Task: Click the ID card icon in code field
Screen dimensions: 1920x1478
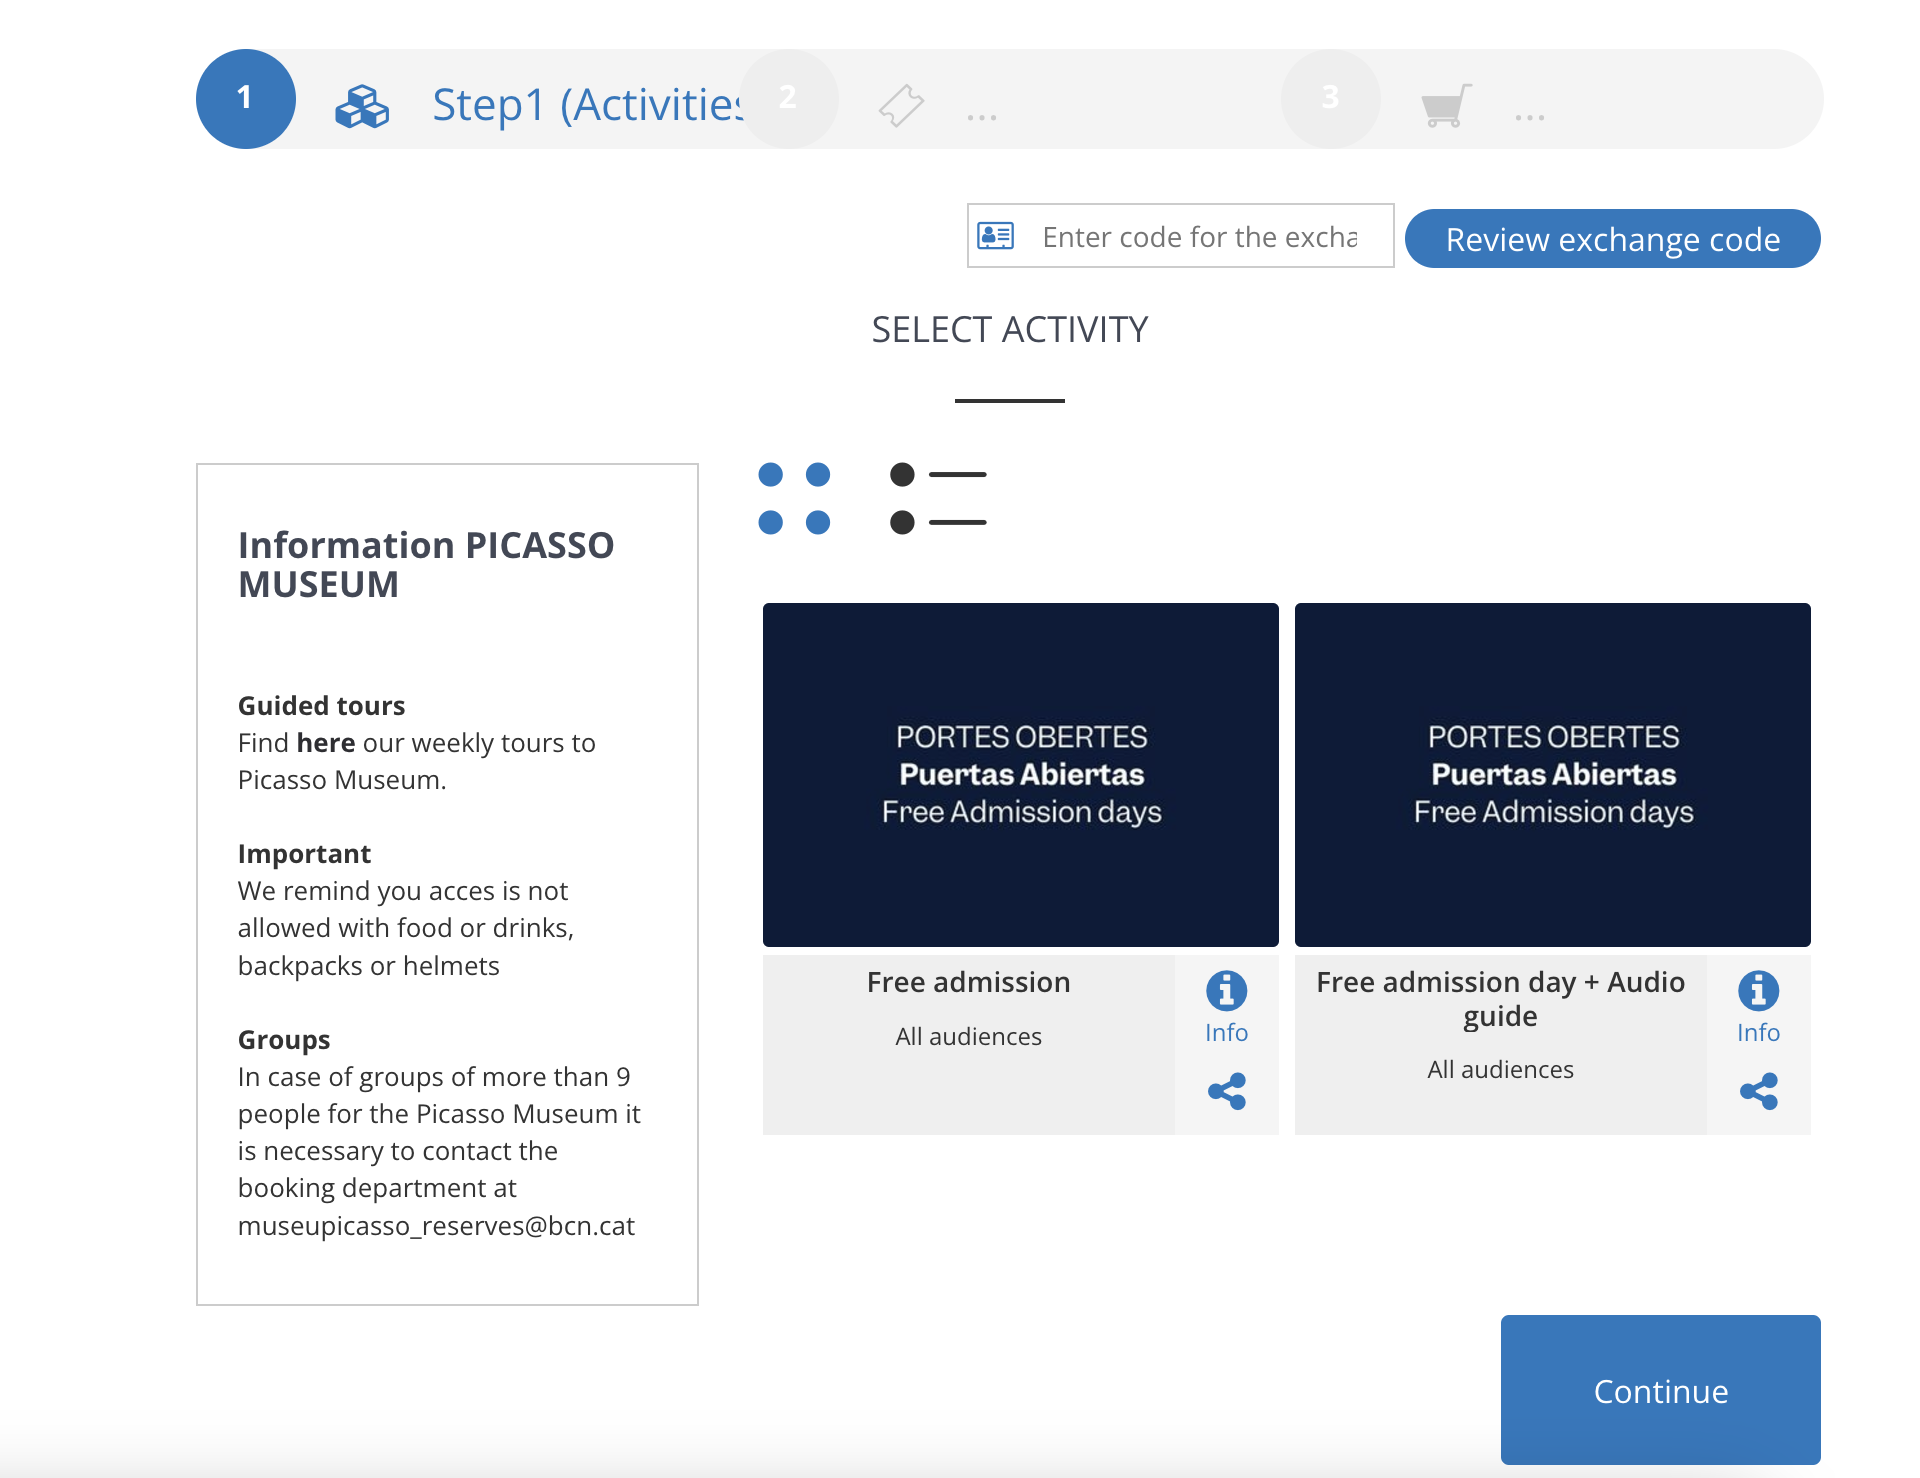Action: (996, 236)
